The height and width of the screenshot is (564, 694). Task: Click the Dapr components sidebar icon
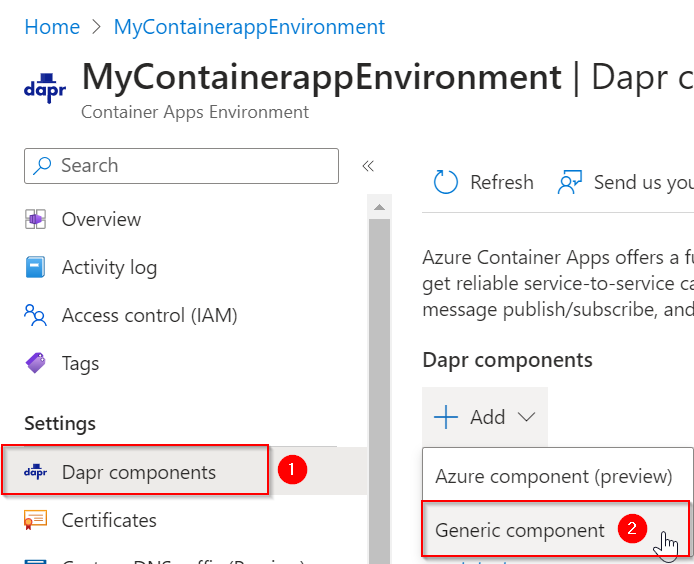[35, 472]
